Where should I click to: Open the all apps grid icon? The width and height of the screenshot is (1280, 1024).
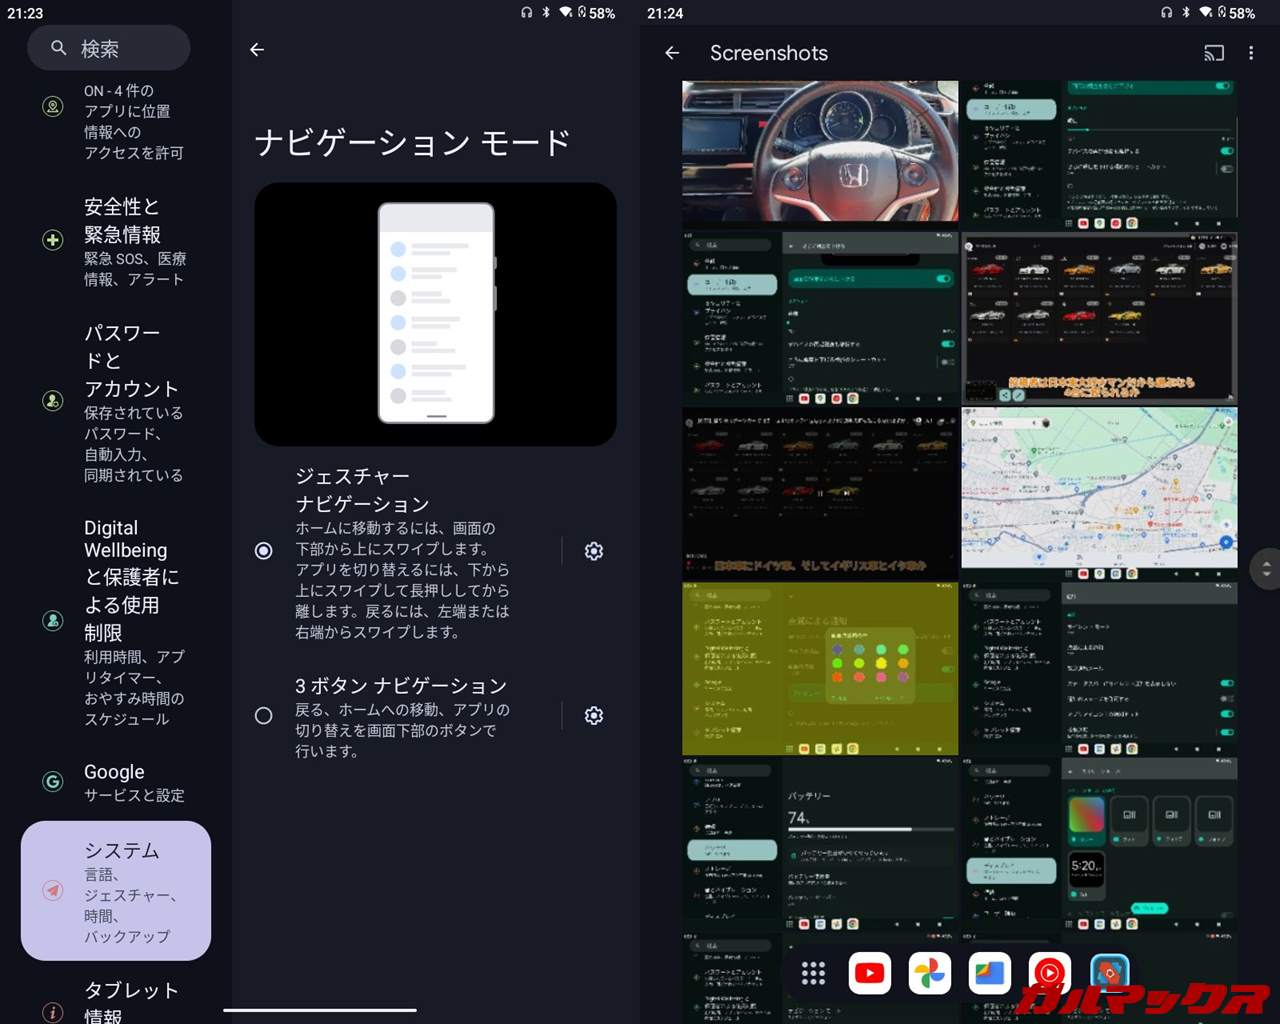(x=813, y=973)
